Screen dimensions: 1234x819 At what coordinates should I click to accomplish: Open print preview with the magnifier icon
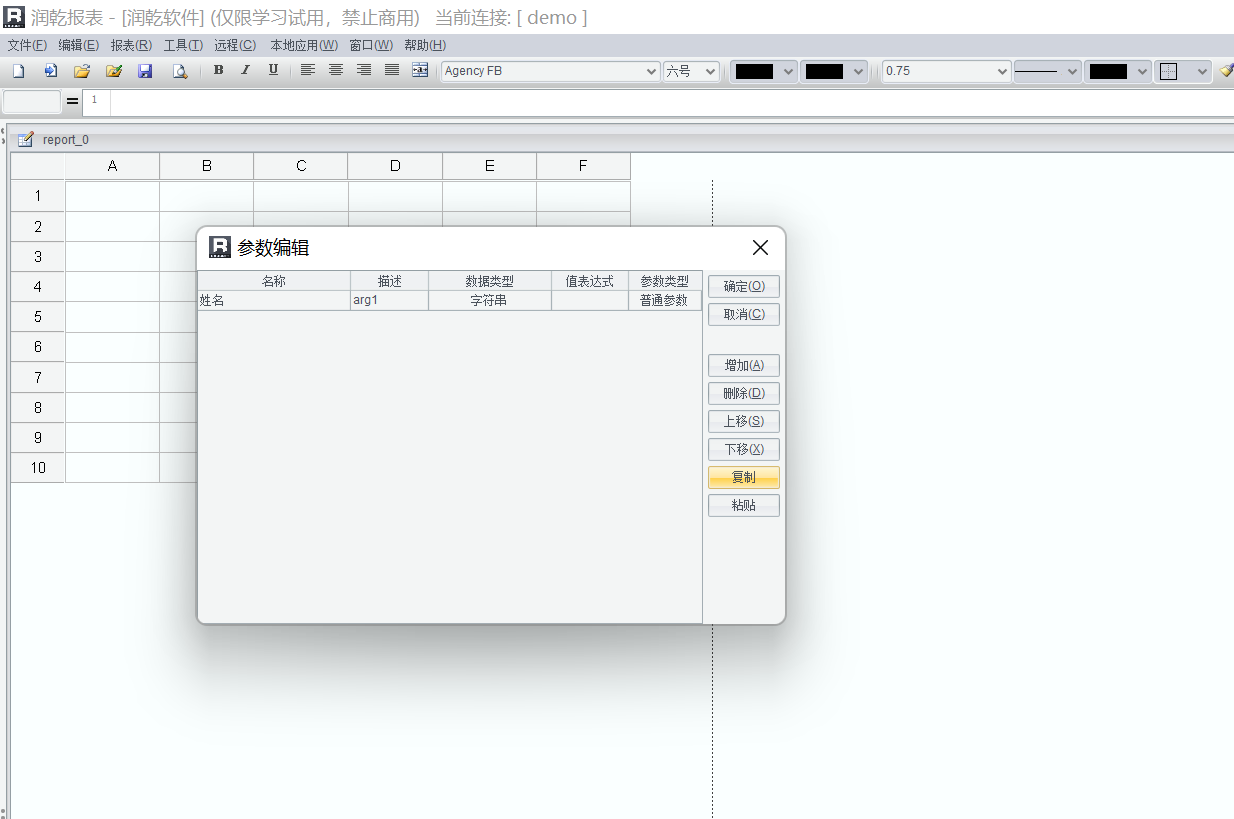point(180,71)
